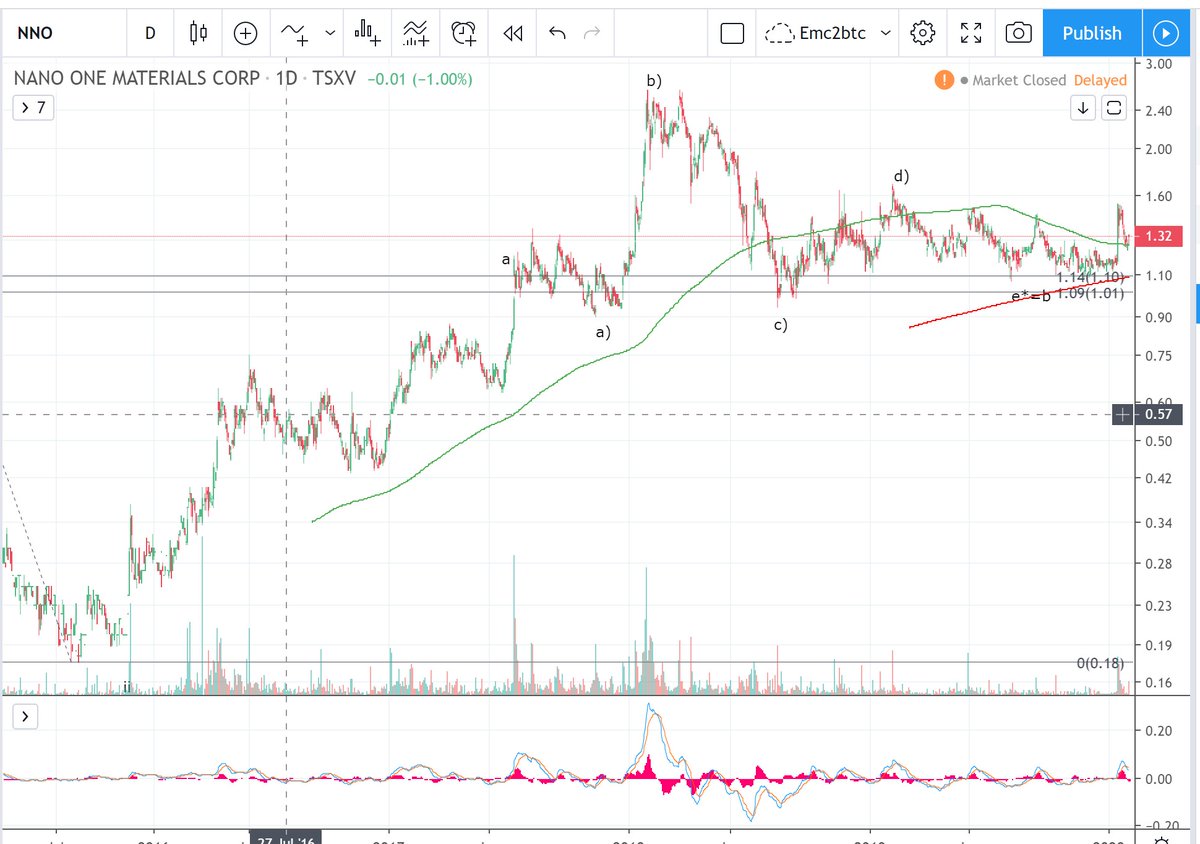
Task: Click the 0(0.18) fib level label
Action: pyautogui.click(x=1100, y=663)
